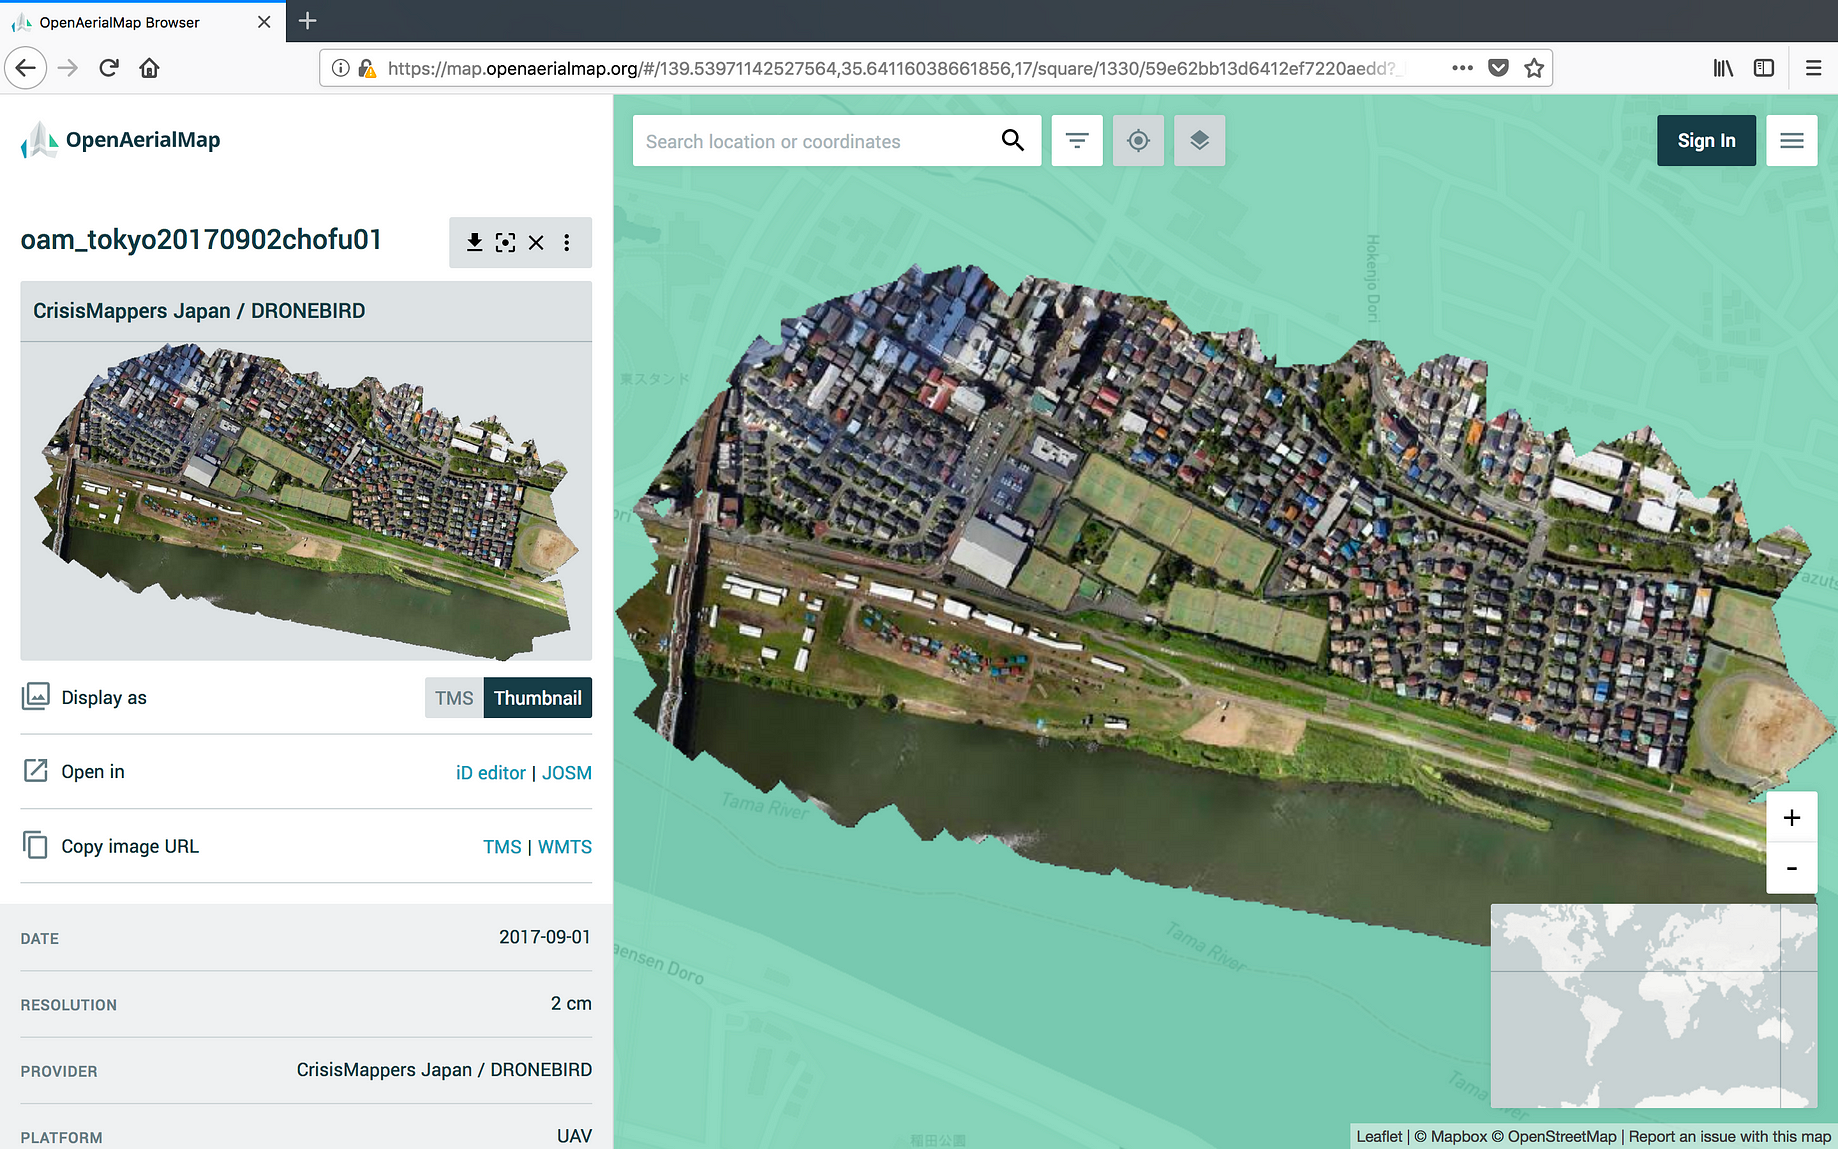This screenshot has height=1149, width=1838.
Task: Open the Firefox hamburger menu
Action: coord(1813,68)
